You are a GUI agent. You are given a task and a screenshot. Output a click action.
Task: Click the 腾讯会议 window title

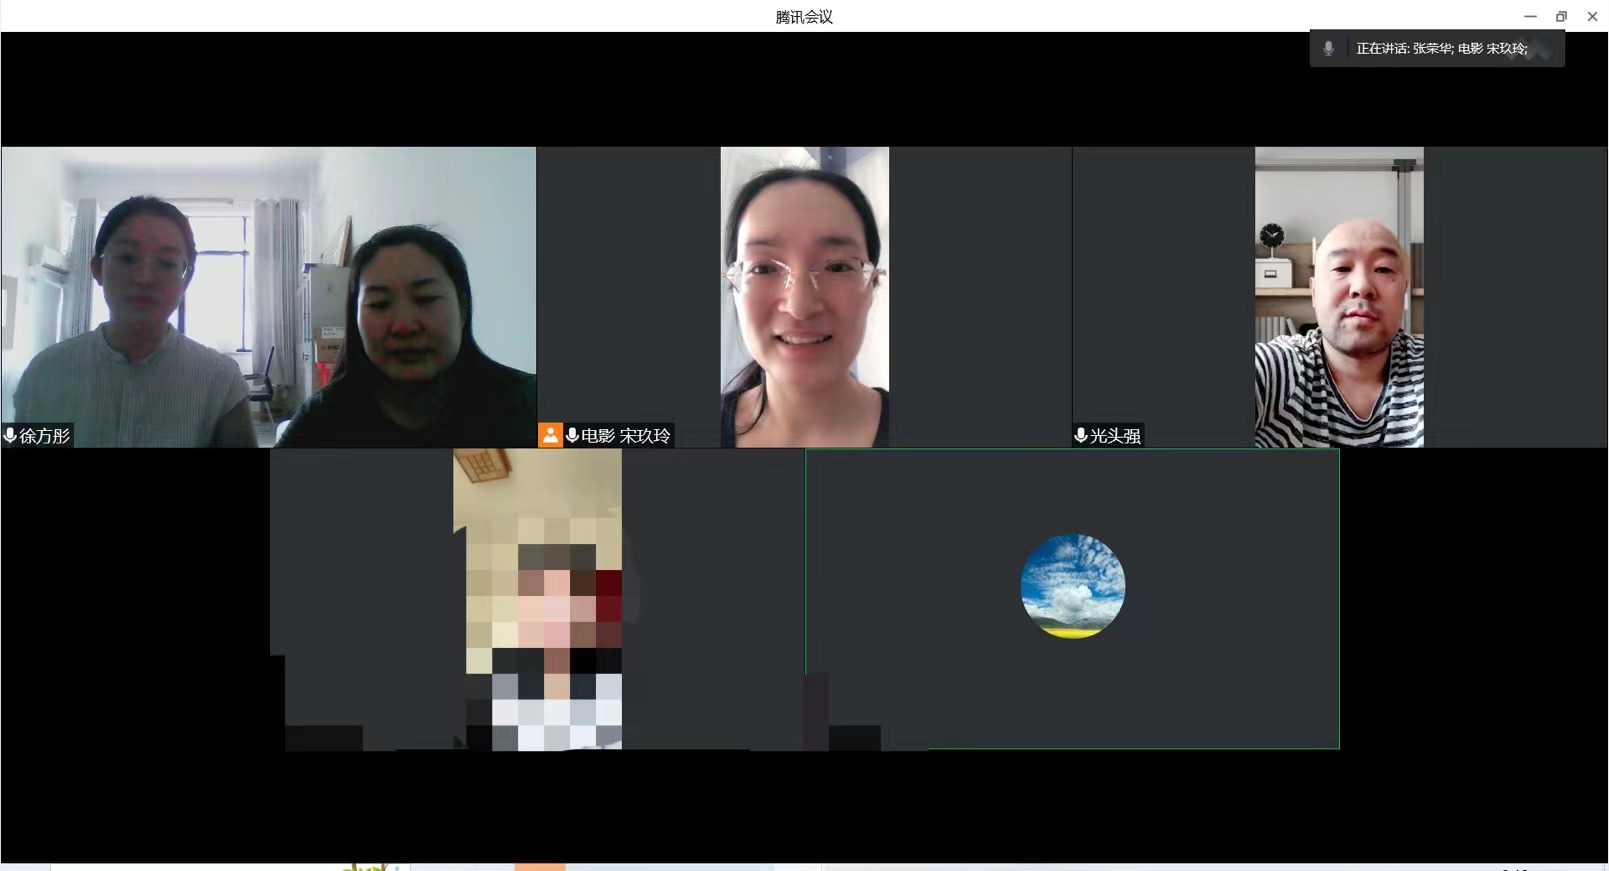tap(804, 17)
